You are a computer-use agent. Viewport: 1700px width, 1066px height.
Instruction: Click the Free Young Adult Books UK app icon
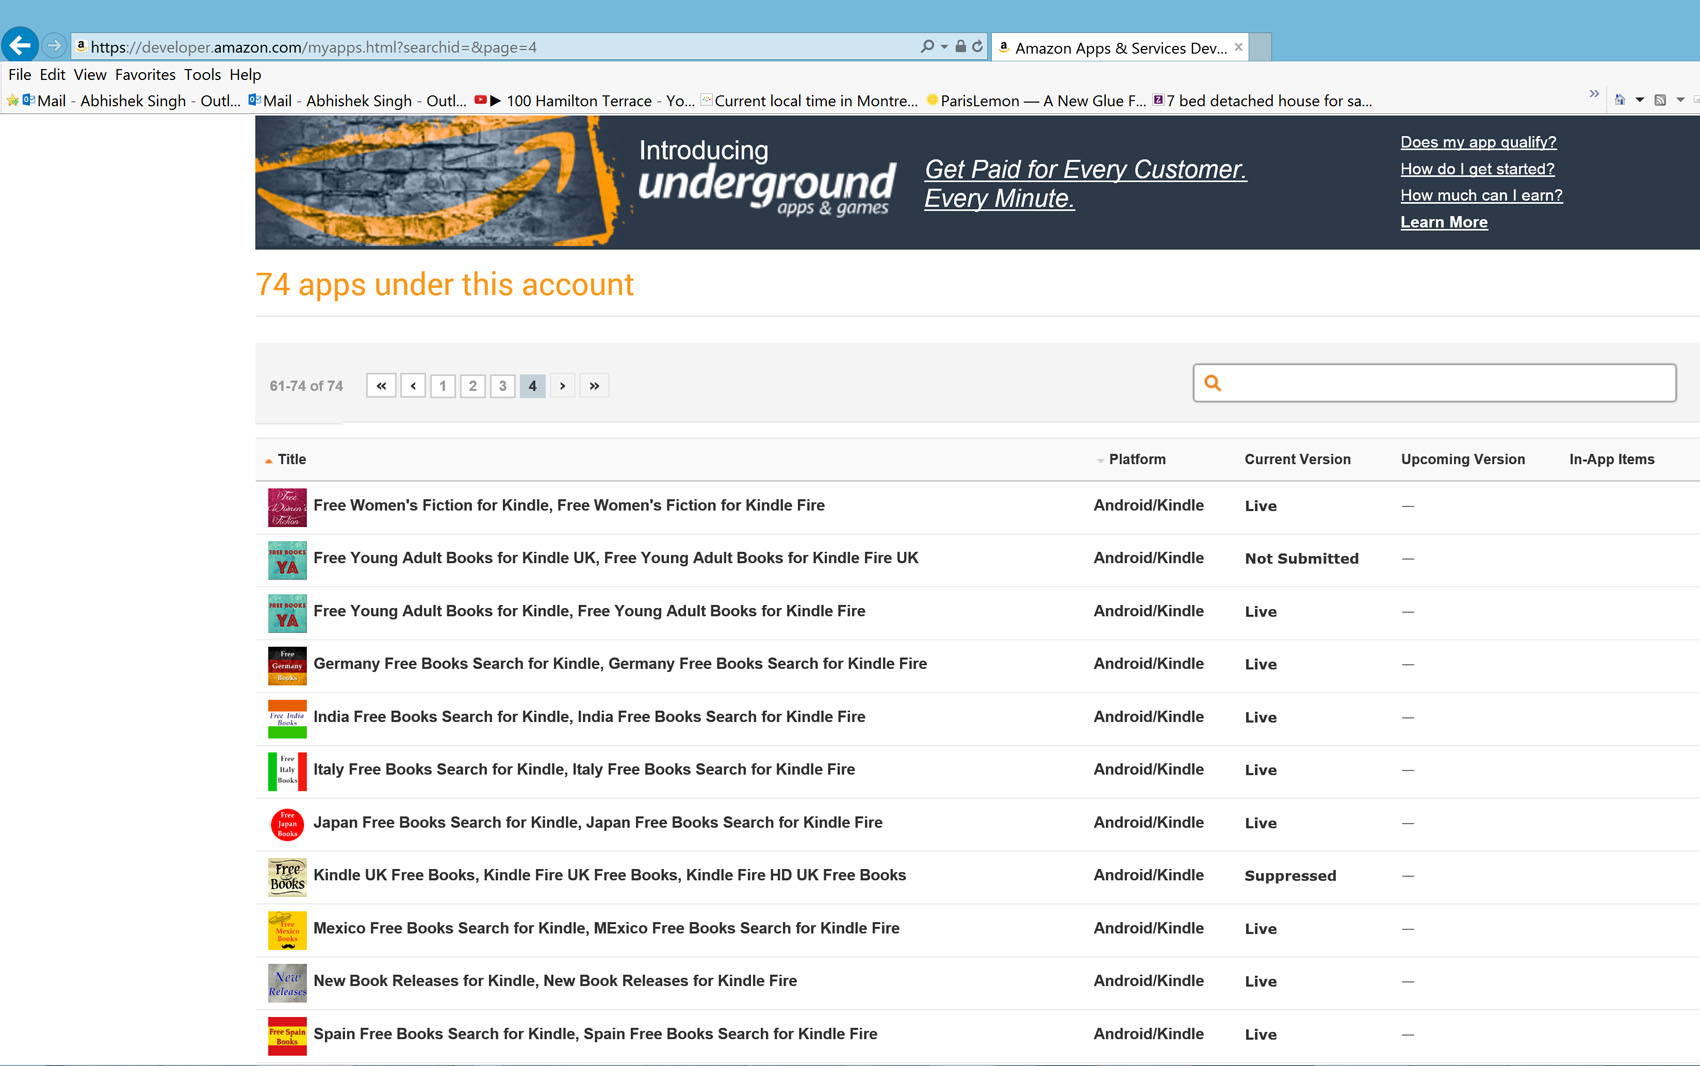pyautogui.click(x=287, y=560)
